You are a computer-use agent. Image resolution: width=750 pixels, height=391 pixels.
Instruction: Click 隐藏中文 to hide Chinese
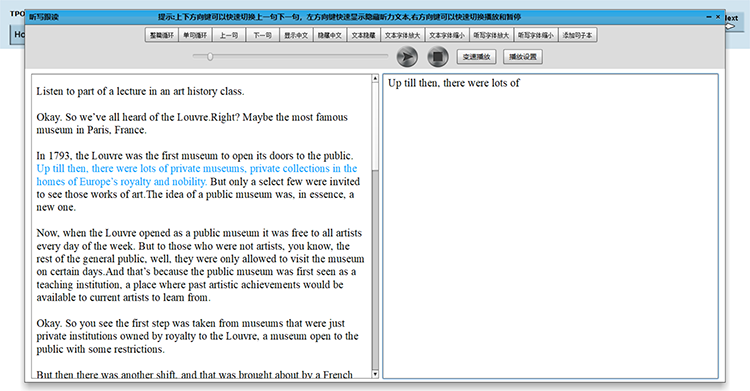tap(330, 35)
